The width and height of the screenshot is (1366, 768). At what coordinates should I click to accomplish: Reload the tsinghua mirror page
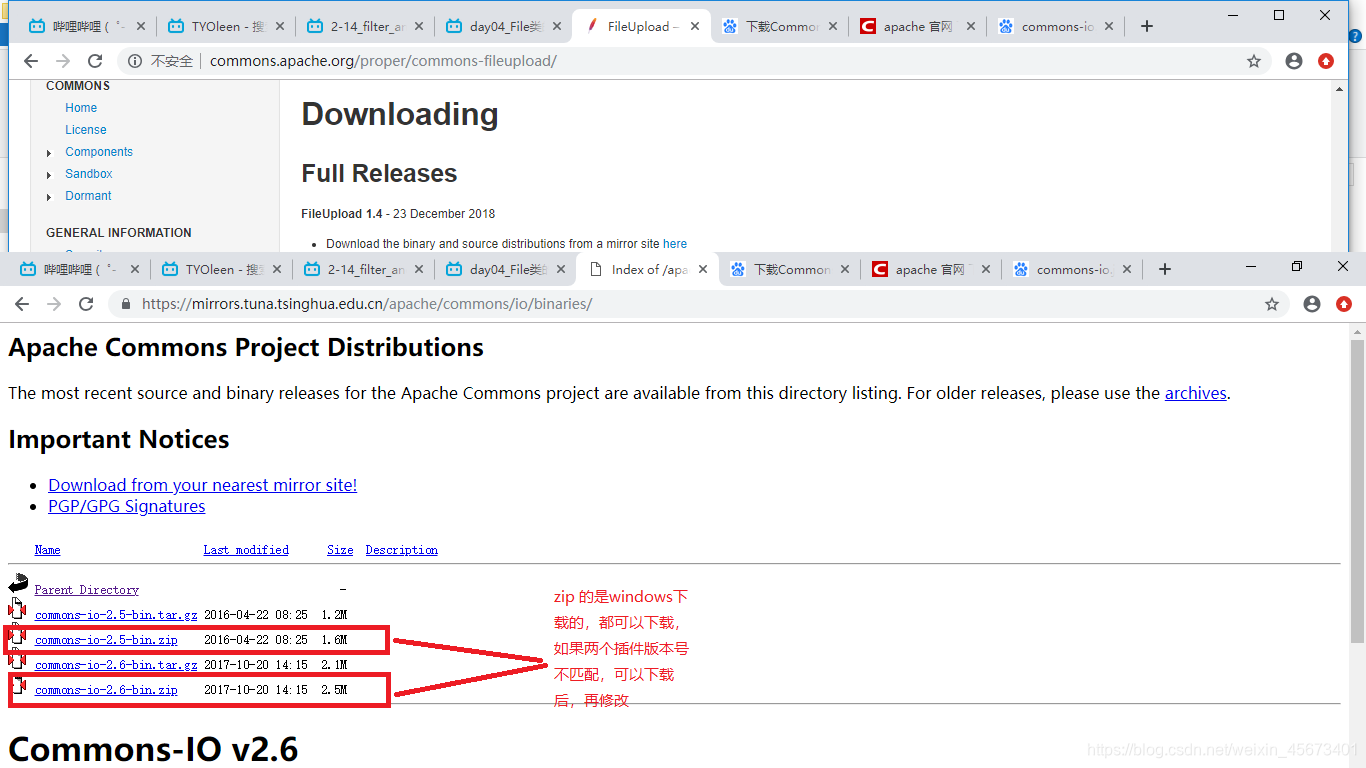coord(86,304)
